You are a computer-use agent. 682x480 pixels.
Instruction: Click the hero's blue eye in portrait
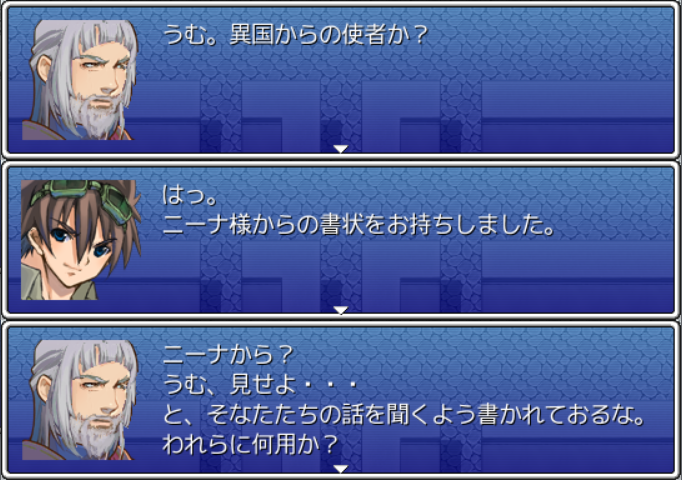pyautogui.click(x=60, y=235)
